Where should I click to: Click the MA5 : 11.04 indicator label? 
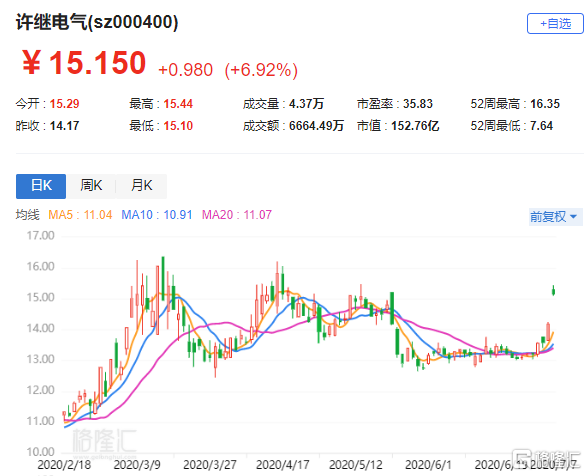pos(80,215)
